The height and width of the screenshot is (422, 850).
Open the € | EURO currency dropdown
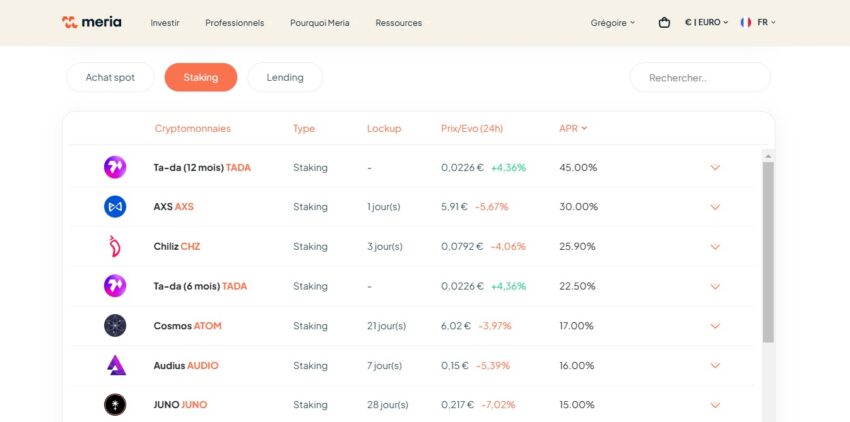pos(706,22)
